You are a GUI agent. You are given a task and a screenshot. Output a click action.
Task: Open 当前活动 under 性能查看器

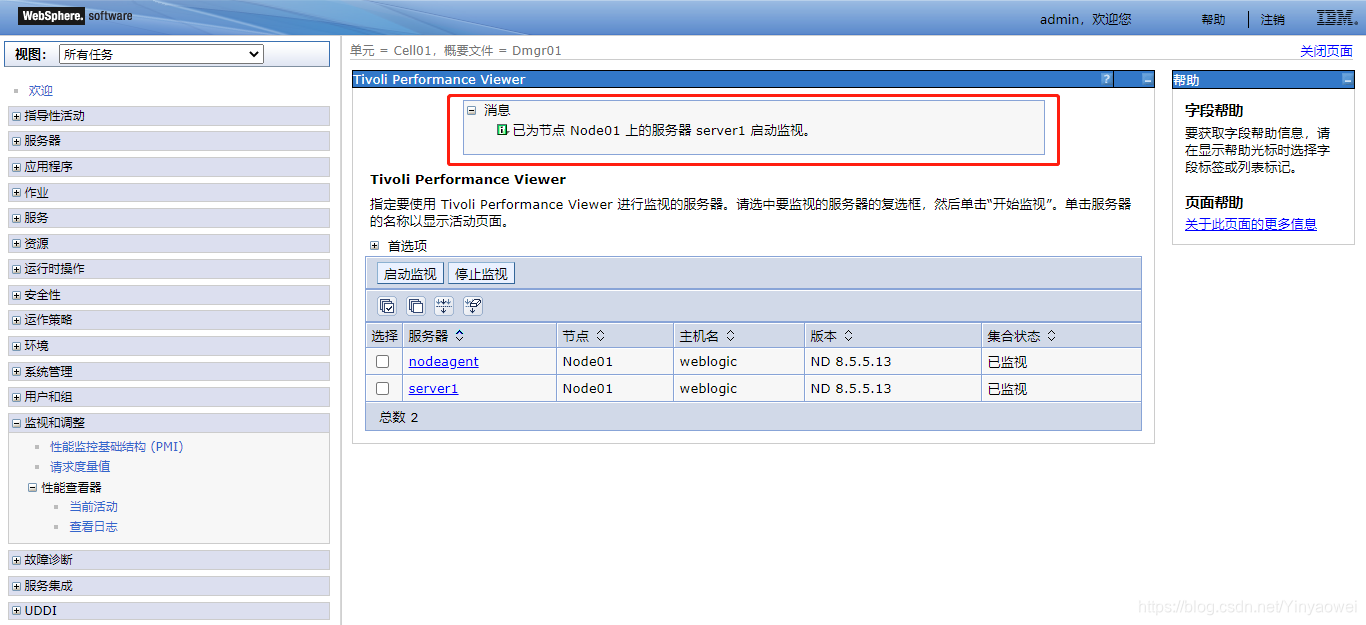pos(94,507)
